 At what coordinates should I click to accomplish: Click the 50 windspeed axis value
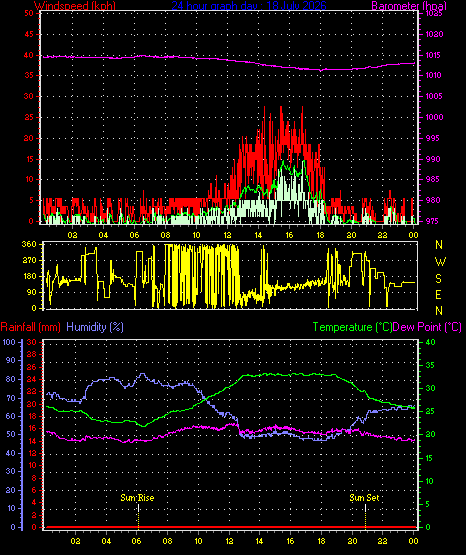[x=29, y=13]
